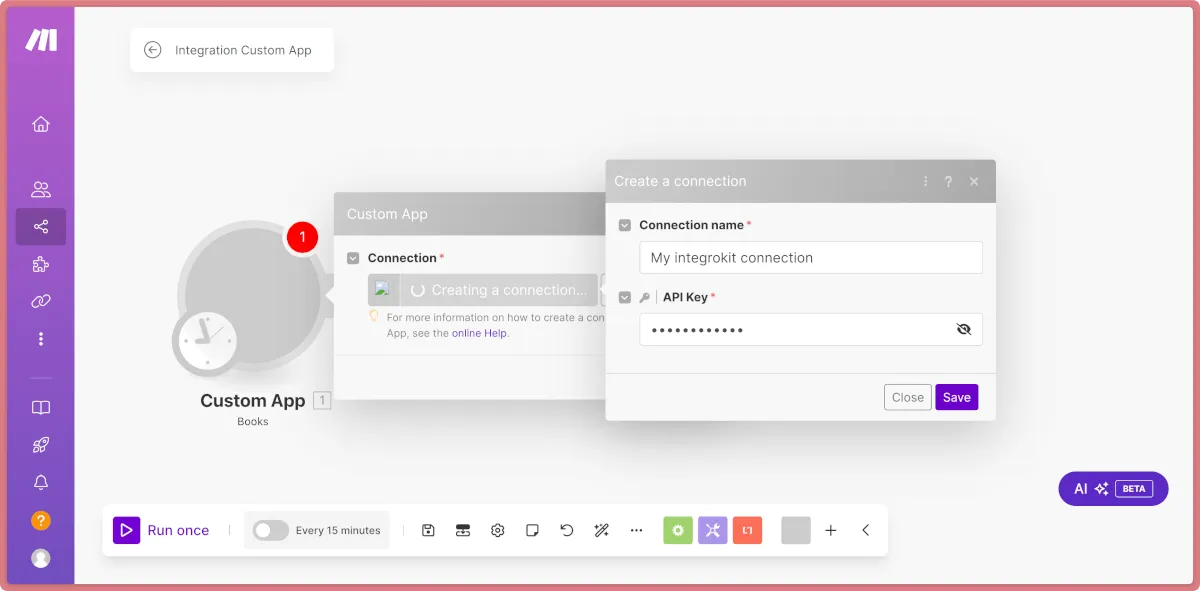This screenshot has height=591, width=1200.
Task: Open the Resource hub book icon
Action: pyautogui.click(x=41, y=408)
